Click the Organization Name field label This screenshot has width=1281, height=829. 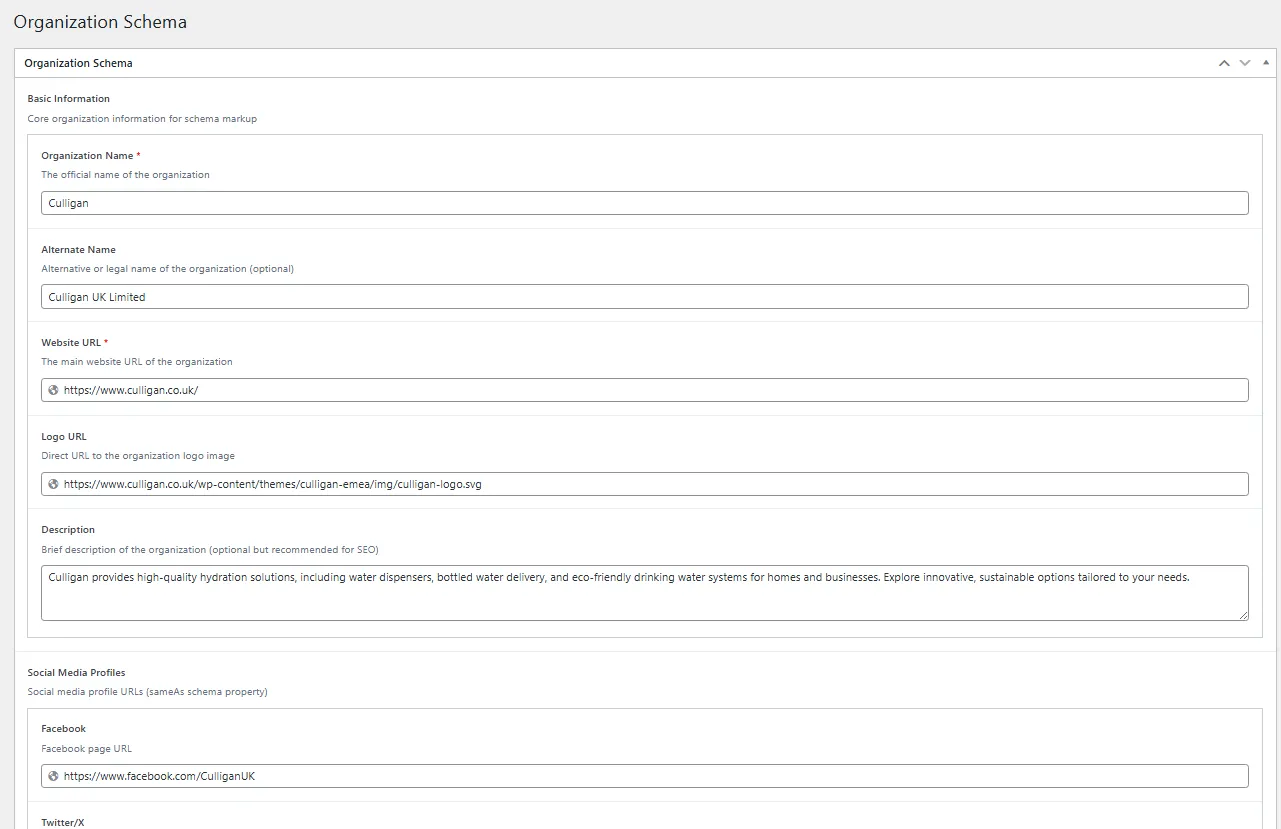(x=87, y=156)
